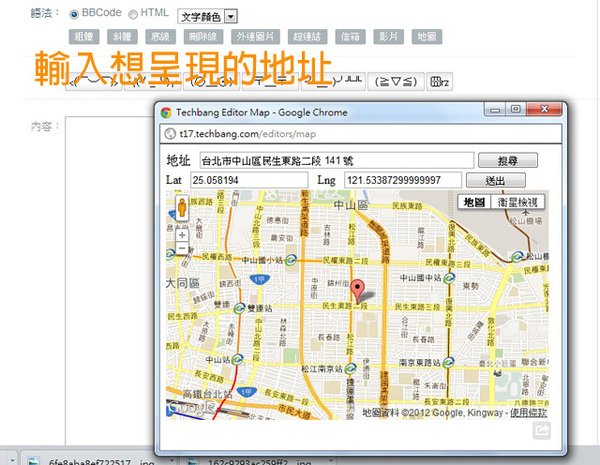Click the Lat latitude input field
Image resolution: width=600 pixels, height=465 pixels.
click(248, 180)
